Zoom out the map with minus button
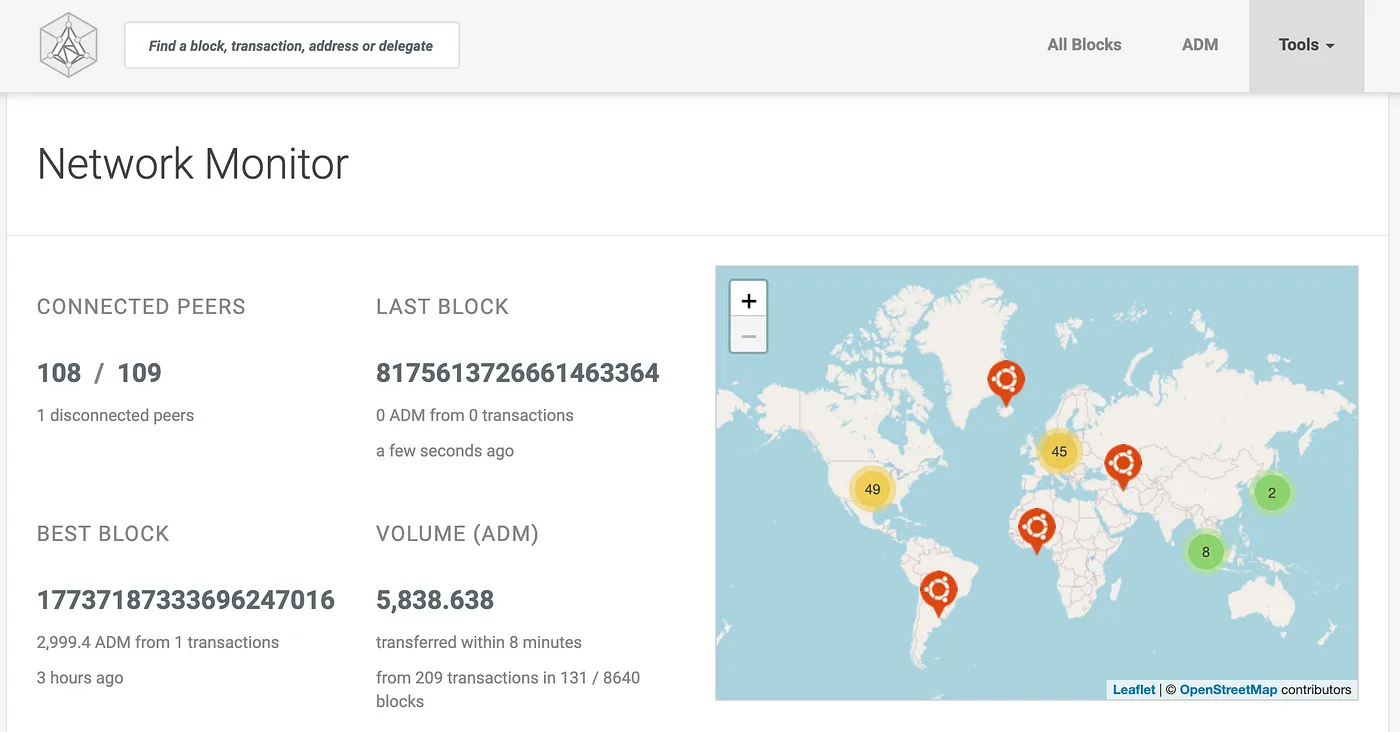 pyautogui.click(x=749, y=335)
